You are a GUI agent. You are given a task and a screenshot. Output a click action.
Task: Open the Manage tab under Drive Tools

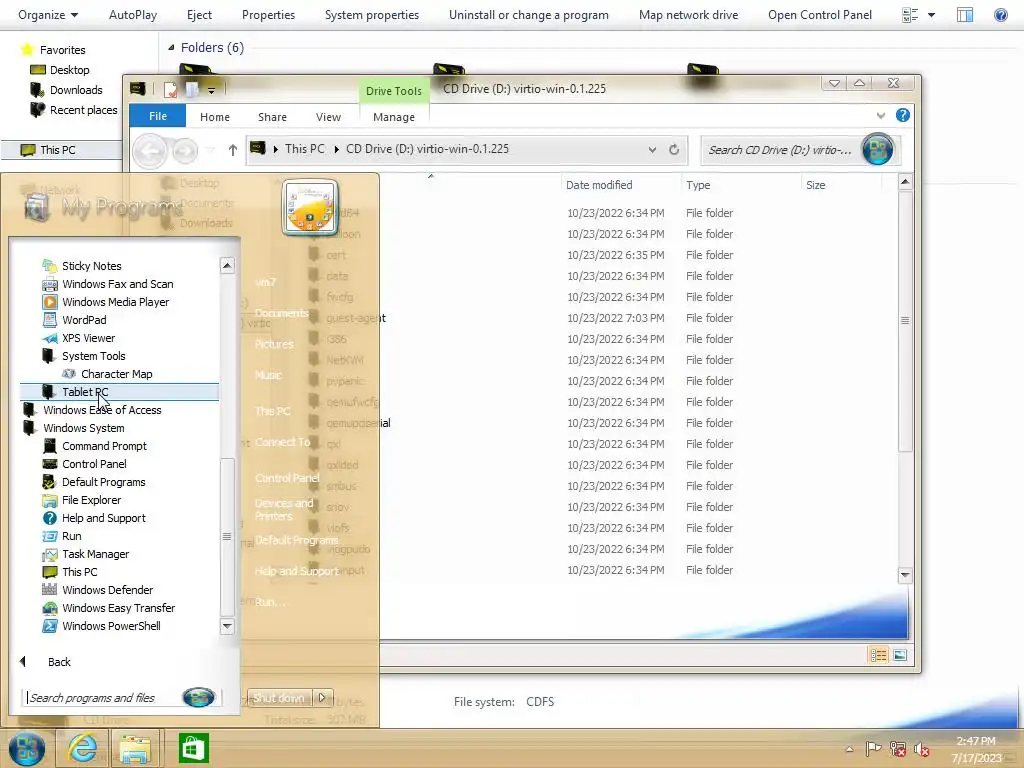pos(394,117)
